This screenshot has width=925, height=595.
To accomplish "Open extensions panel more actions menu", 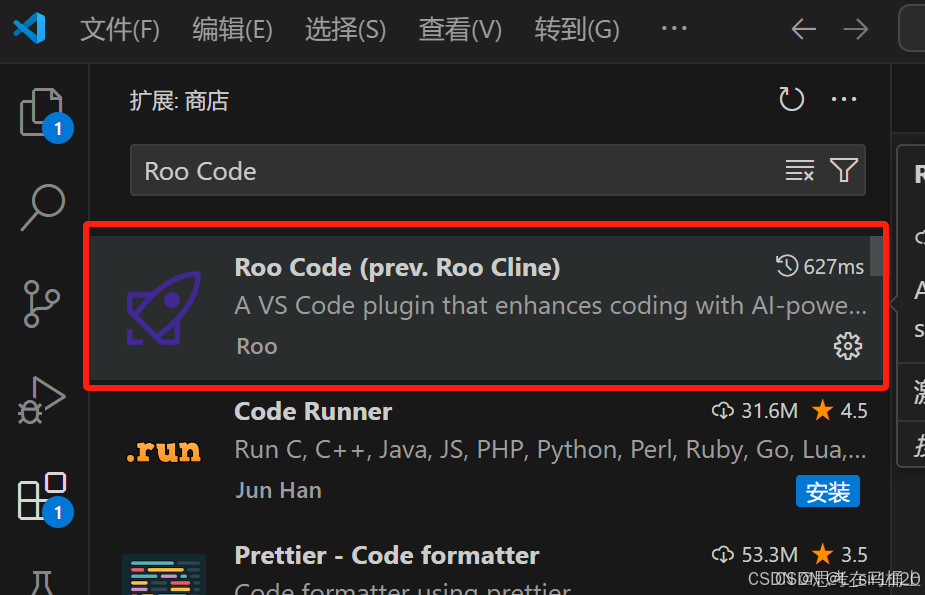I will pyautogui.click(x=844, y=99).
